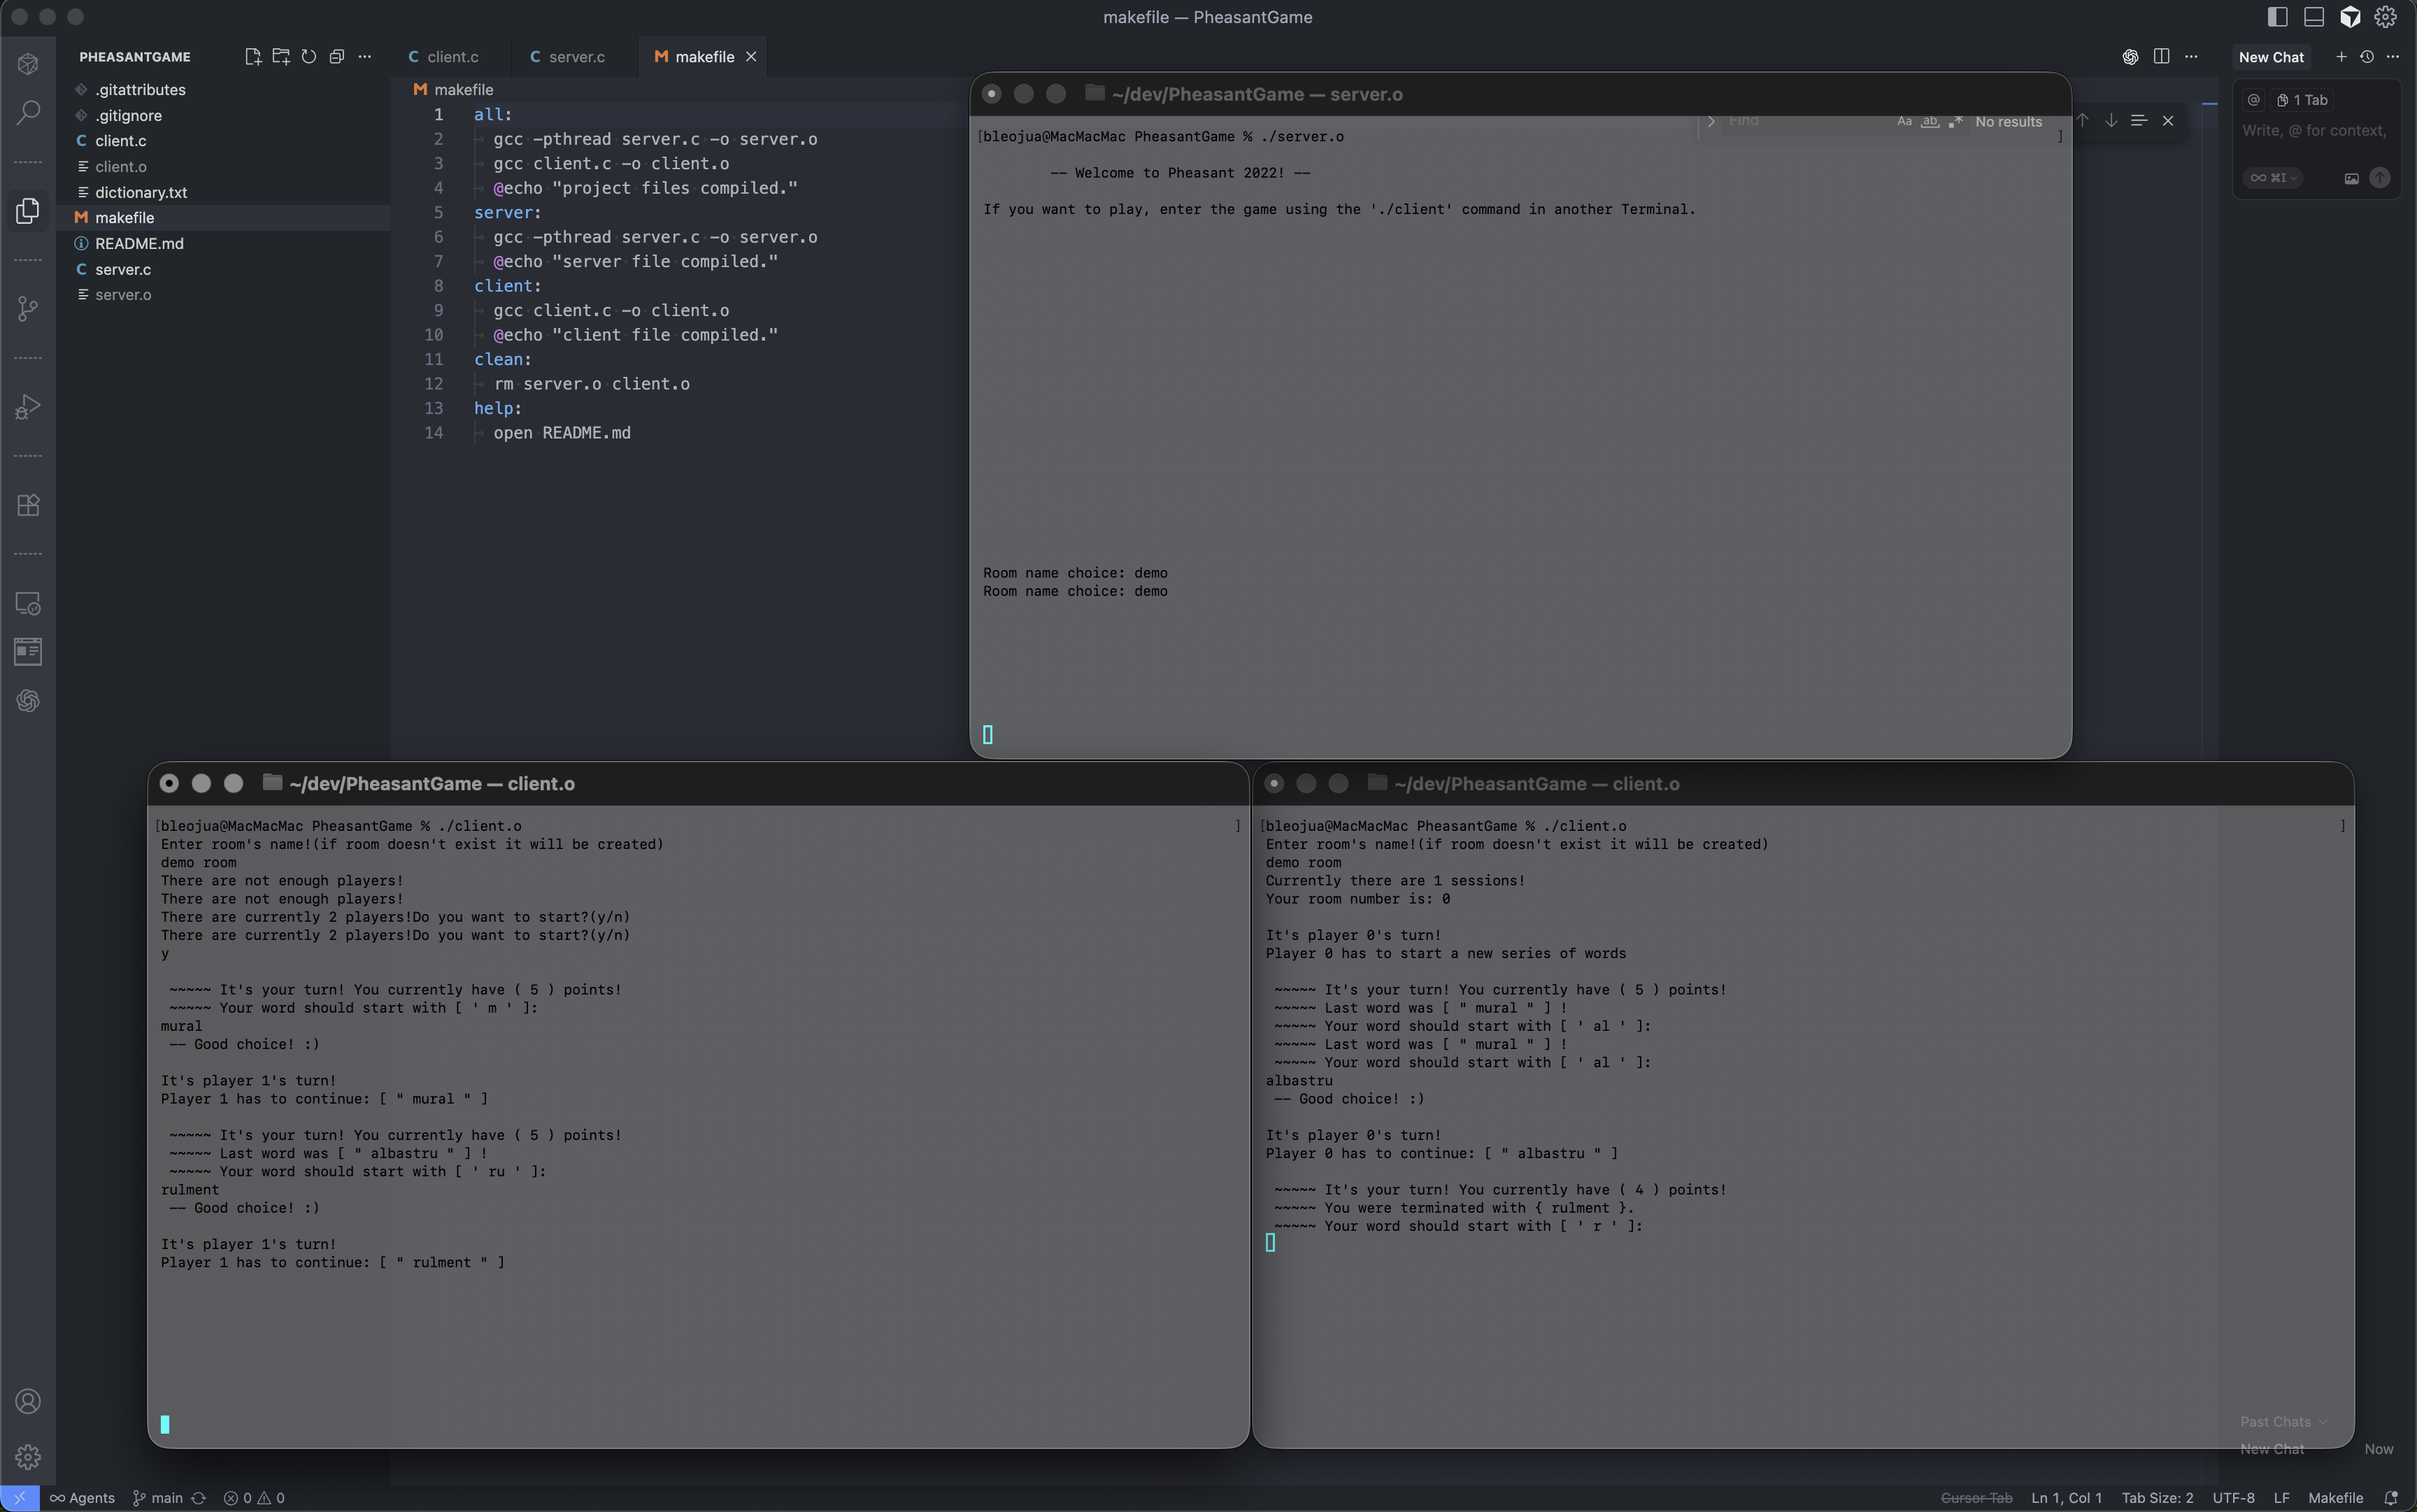2417x1512 pixels.
Task: Toggle Cursor Tab in status bar
Action: tap(1976, 1498)
